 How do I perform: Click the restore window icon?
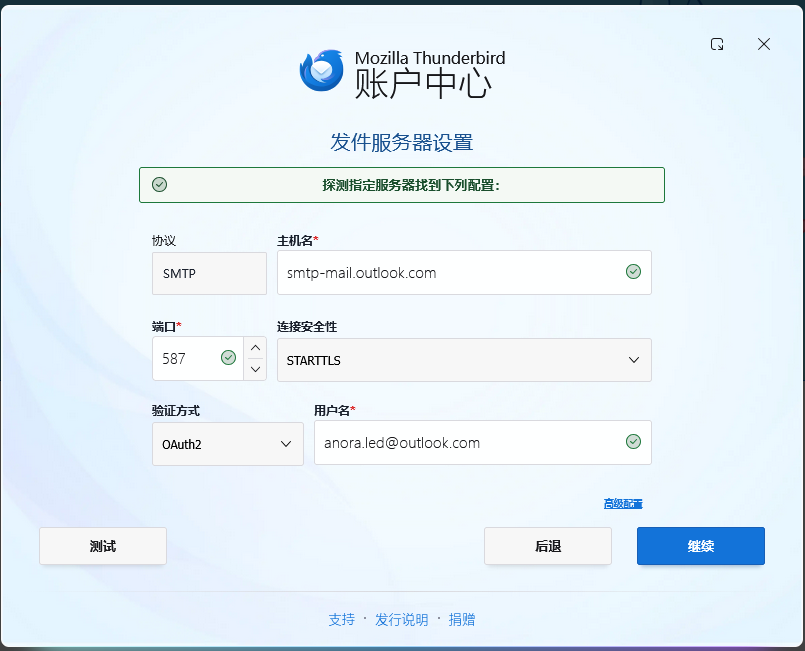click(717, 44)
